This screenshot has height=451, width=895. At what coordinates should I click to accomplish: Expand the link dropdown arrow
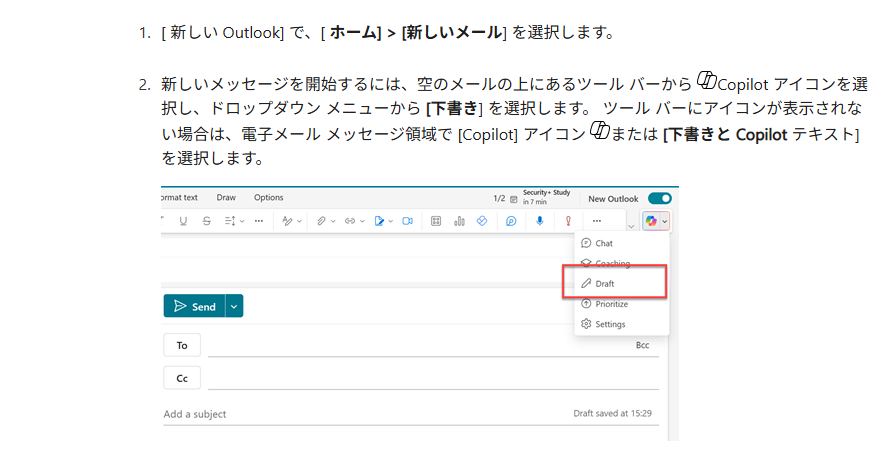tap(362, 222)
